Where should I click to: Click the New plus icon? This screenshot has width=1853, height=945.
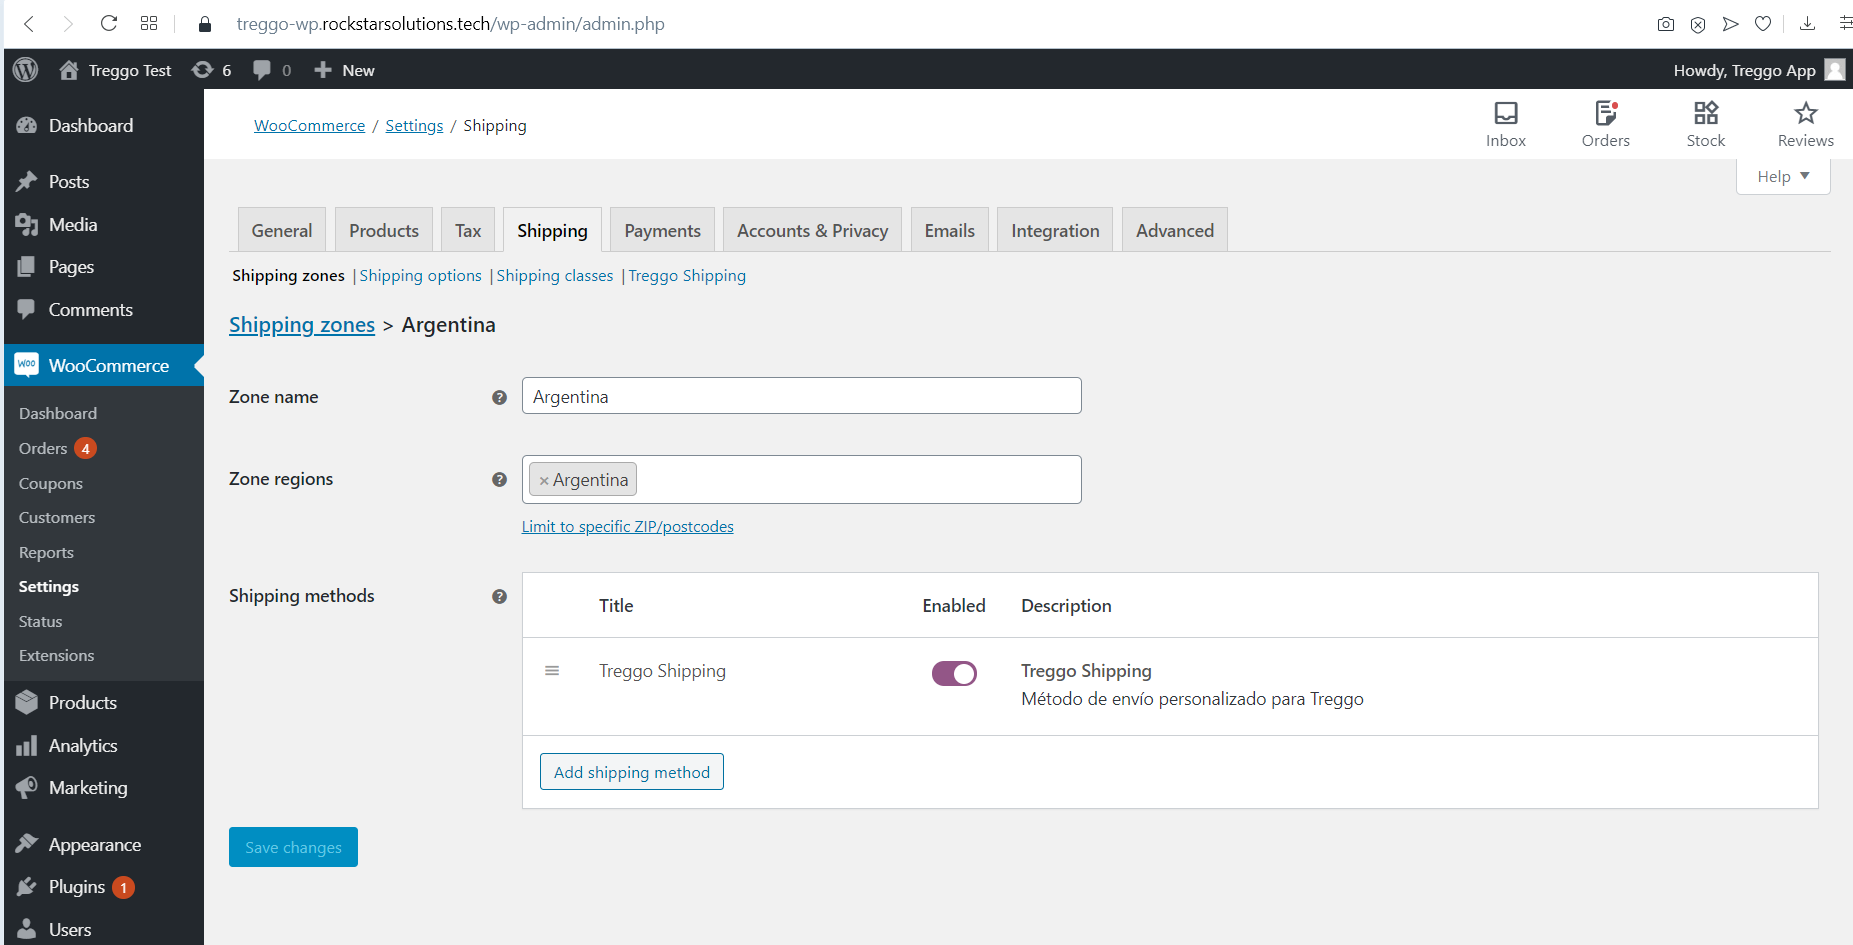(323, 70)
